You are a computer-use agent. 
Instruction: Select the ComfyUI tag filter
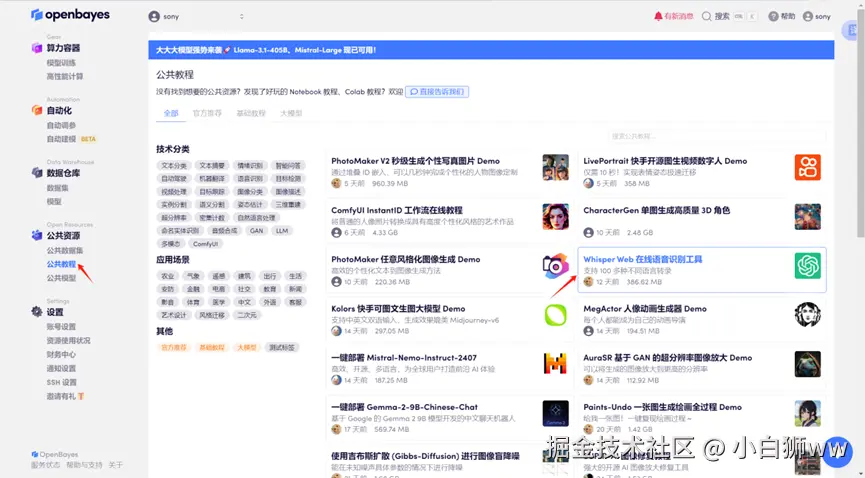pyautogui.click(x=205, y=244)
